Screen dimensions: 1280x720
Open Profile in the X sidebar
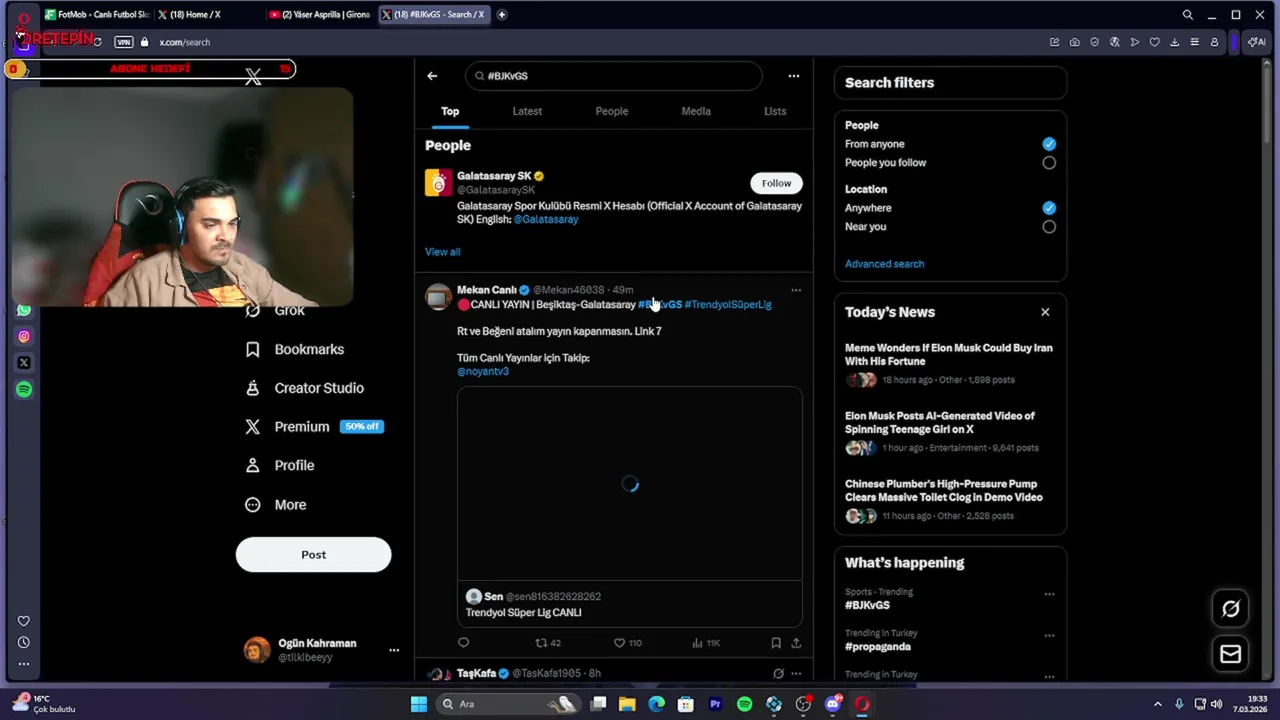(x=280, y=465)
